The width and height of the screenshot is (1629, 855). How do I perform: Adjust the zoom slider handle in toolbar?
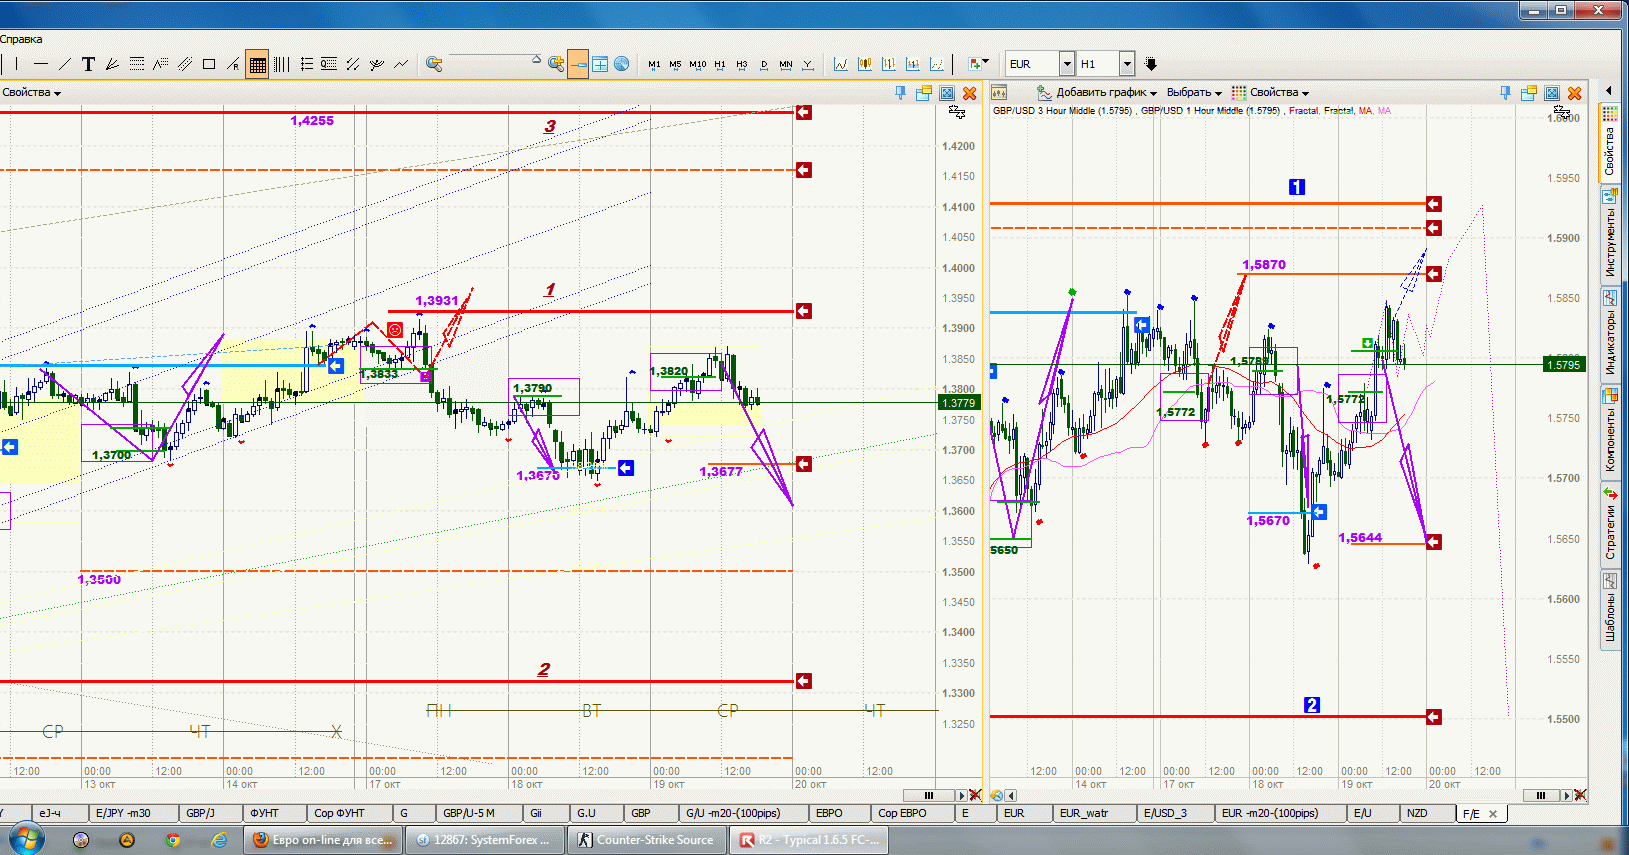point(536,60)
